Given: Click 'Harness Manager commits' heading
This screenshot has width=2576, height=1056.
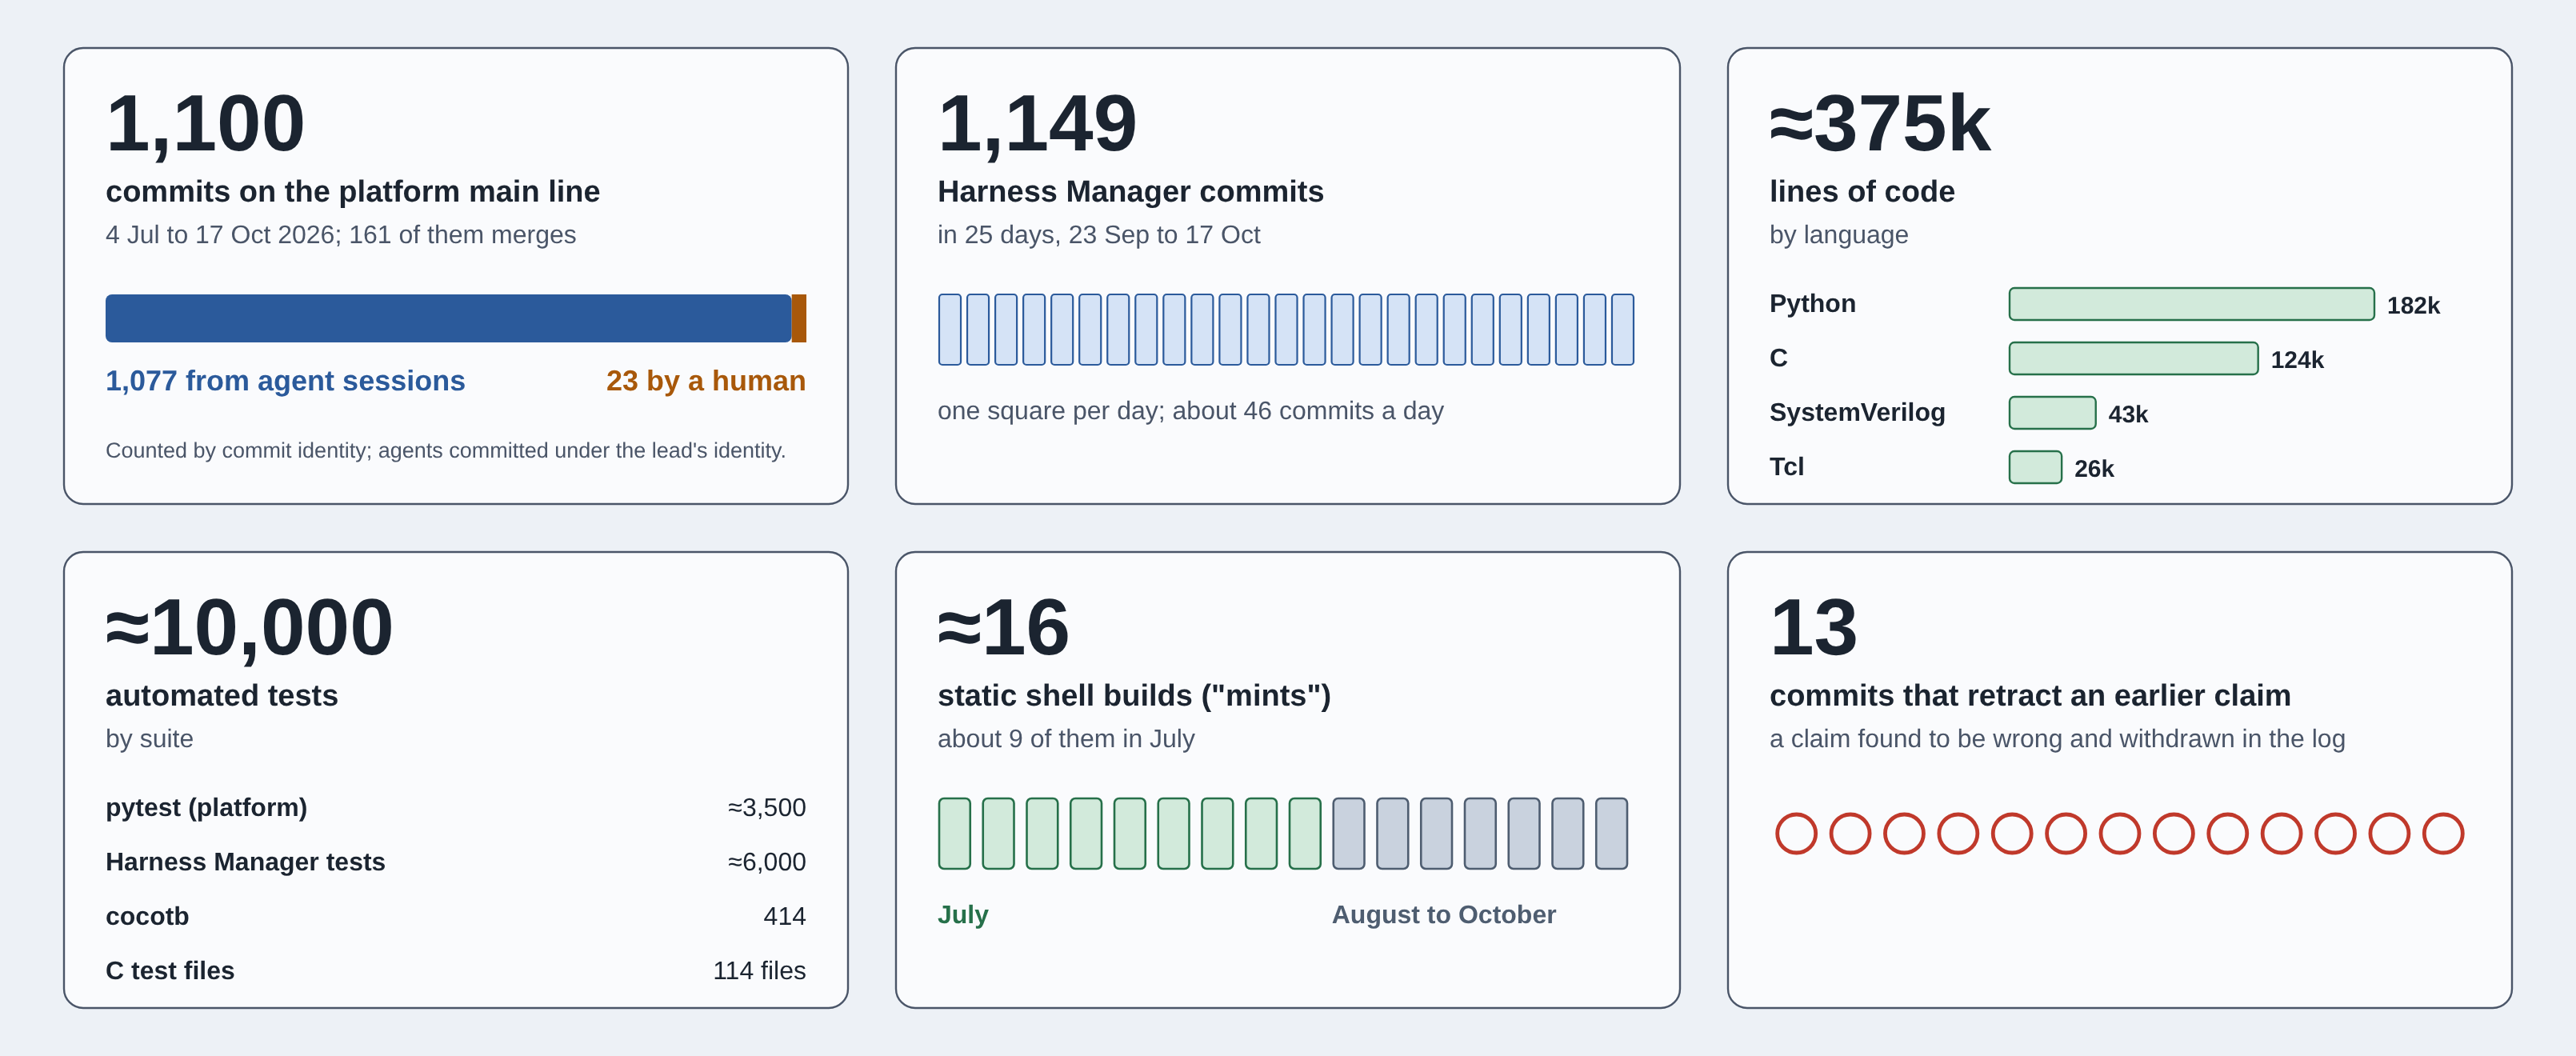Looking at the screenshot, I should [1131, 191].
